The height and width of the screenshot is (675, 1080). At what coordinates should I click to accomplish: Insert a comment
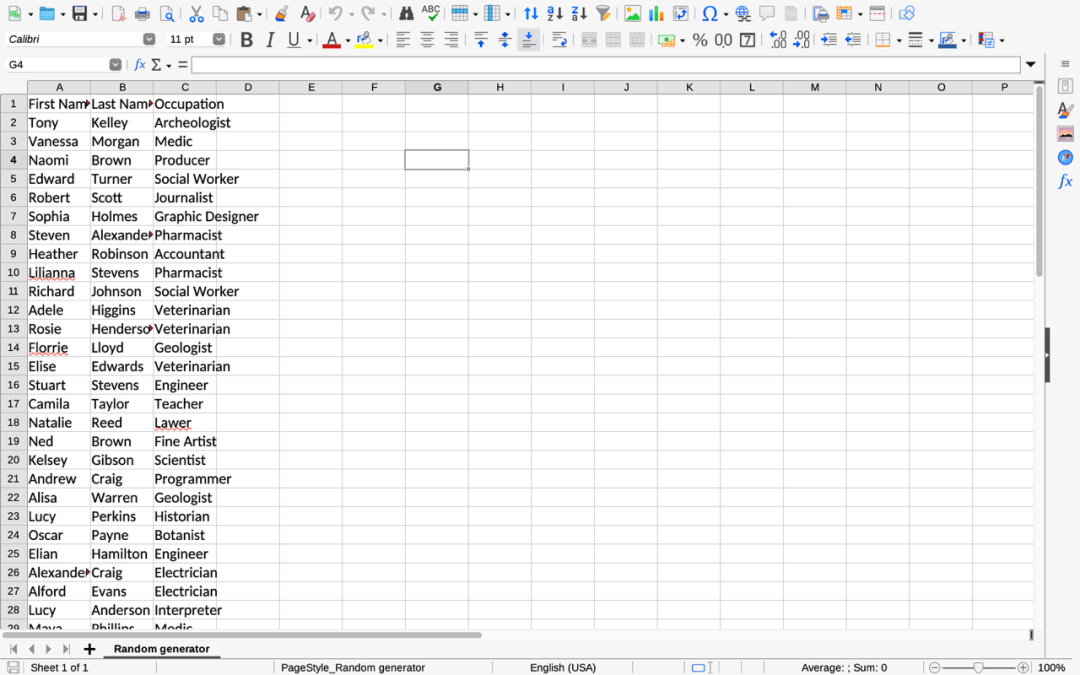tap(767, 13)
